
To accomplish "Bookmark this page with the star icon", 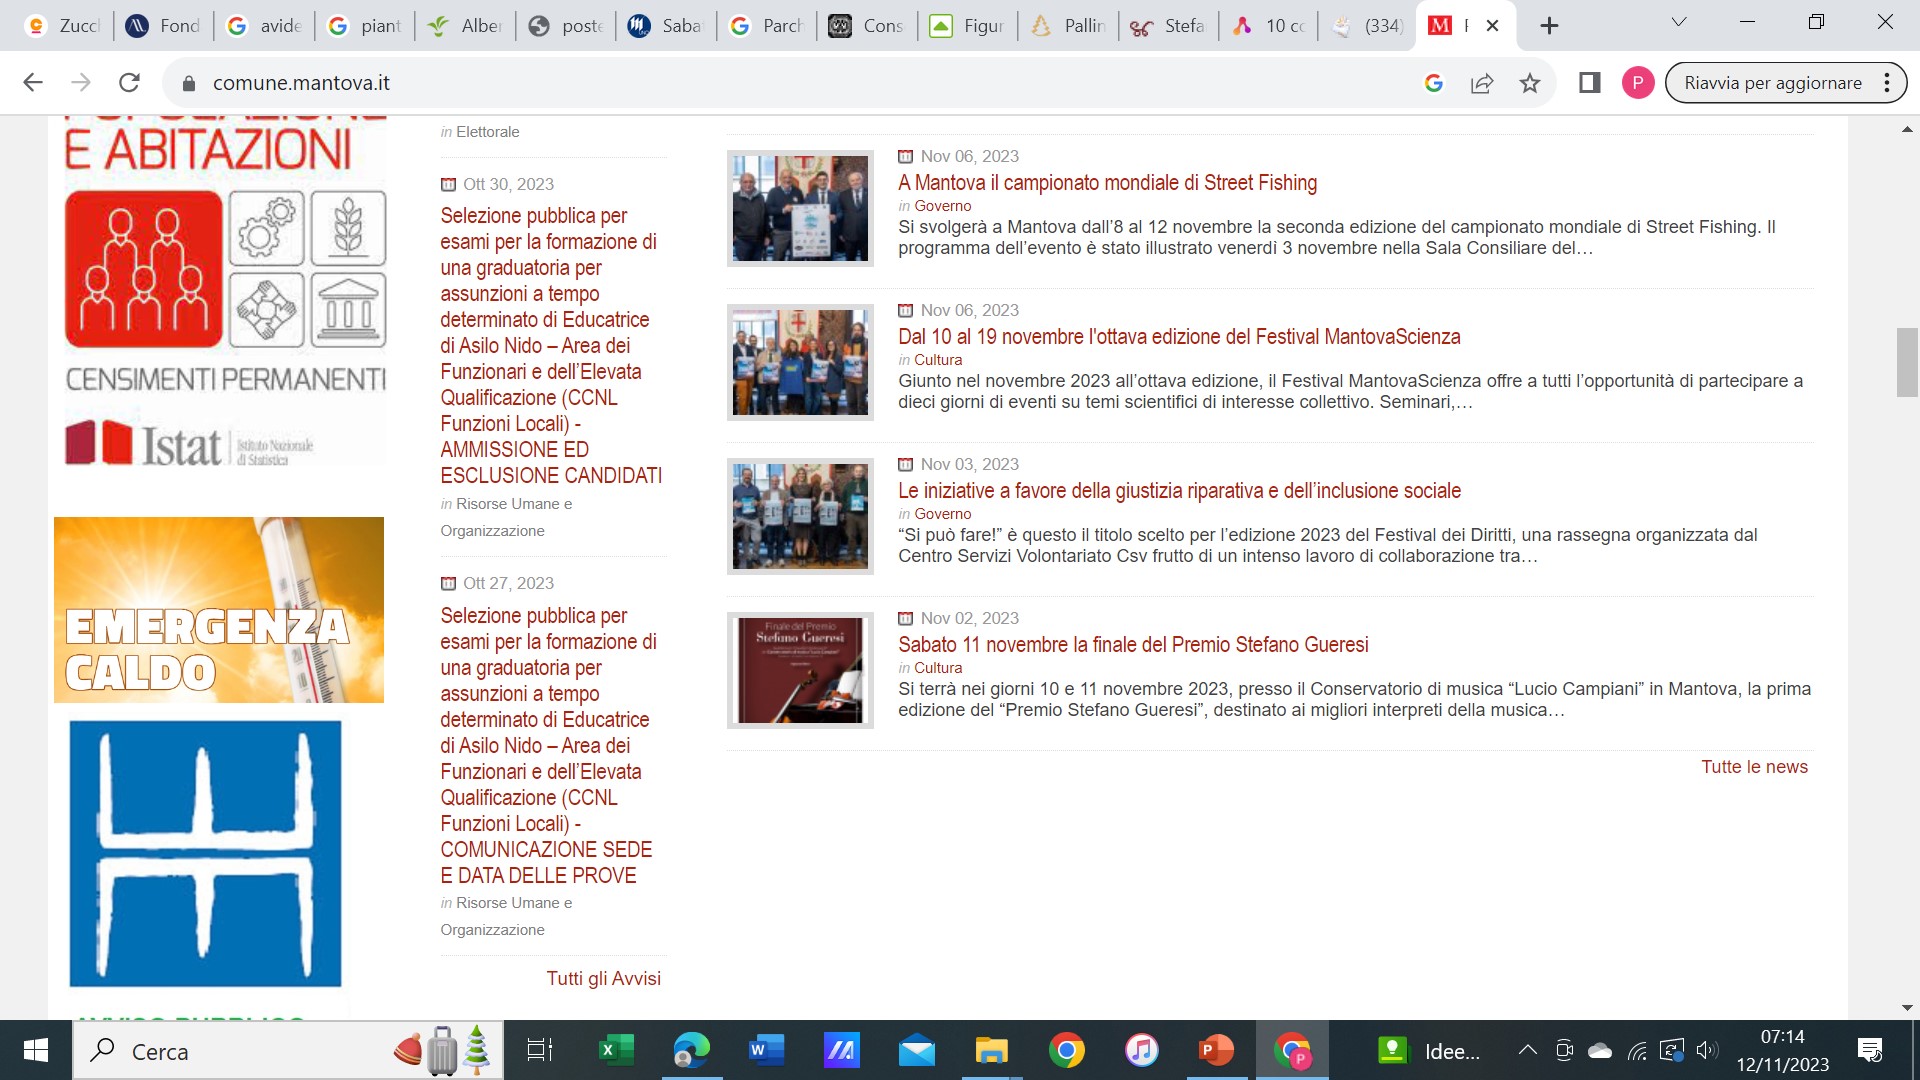I will 1529,83.
